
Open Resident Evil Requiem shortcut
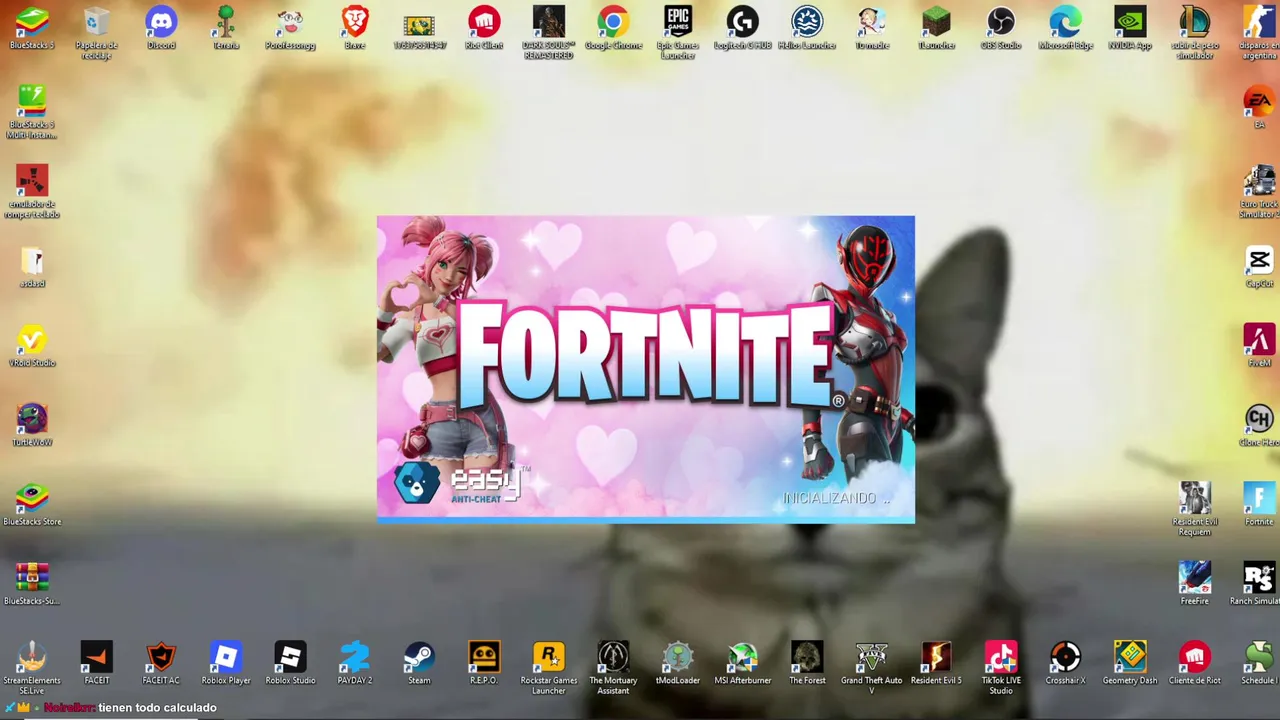[1195, 509]
